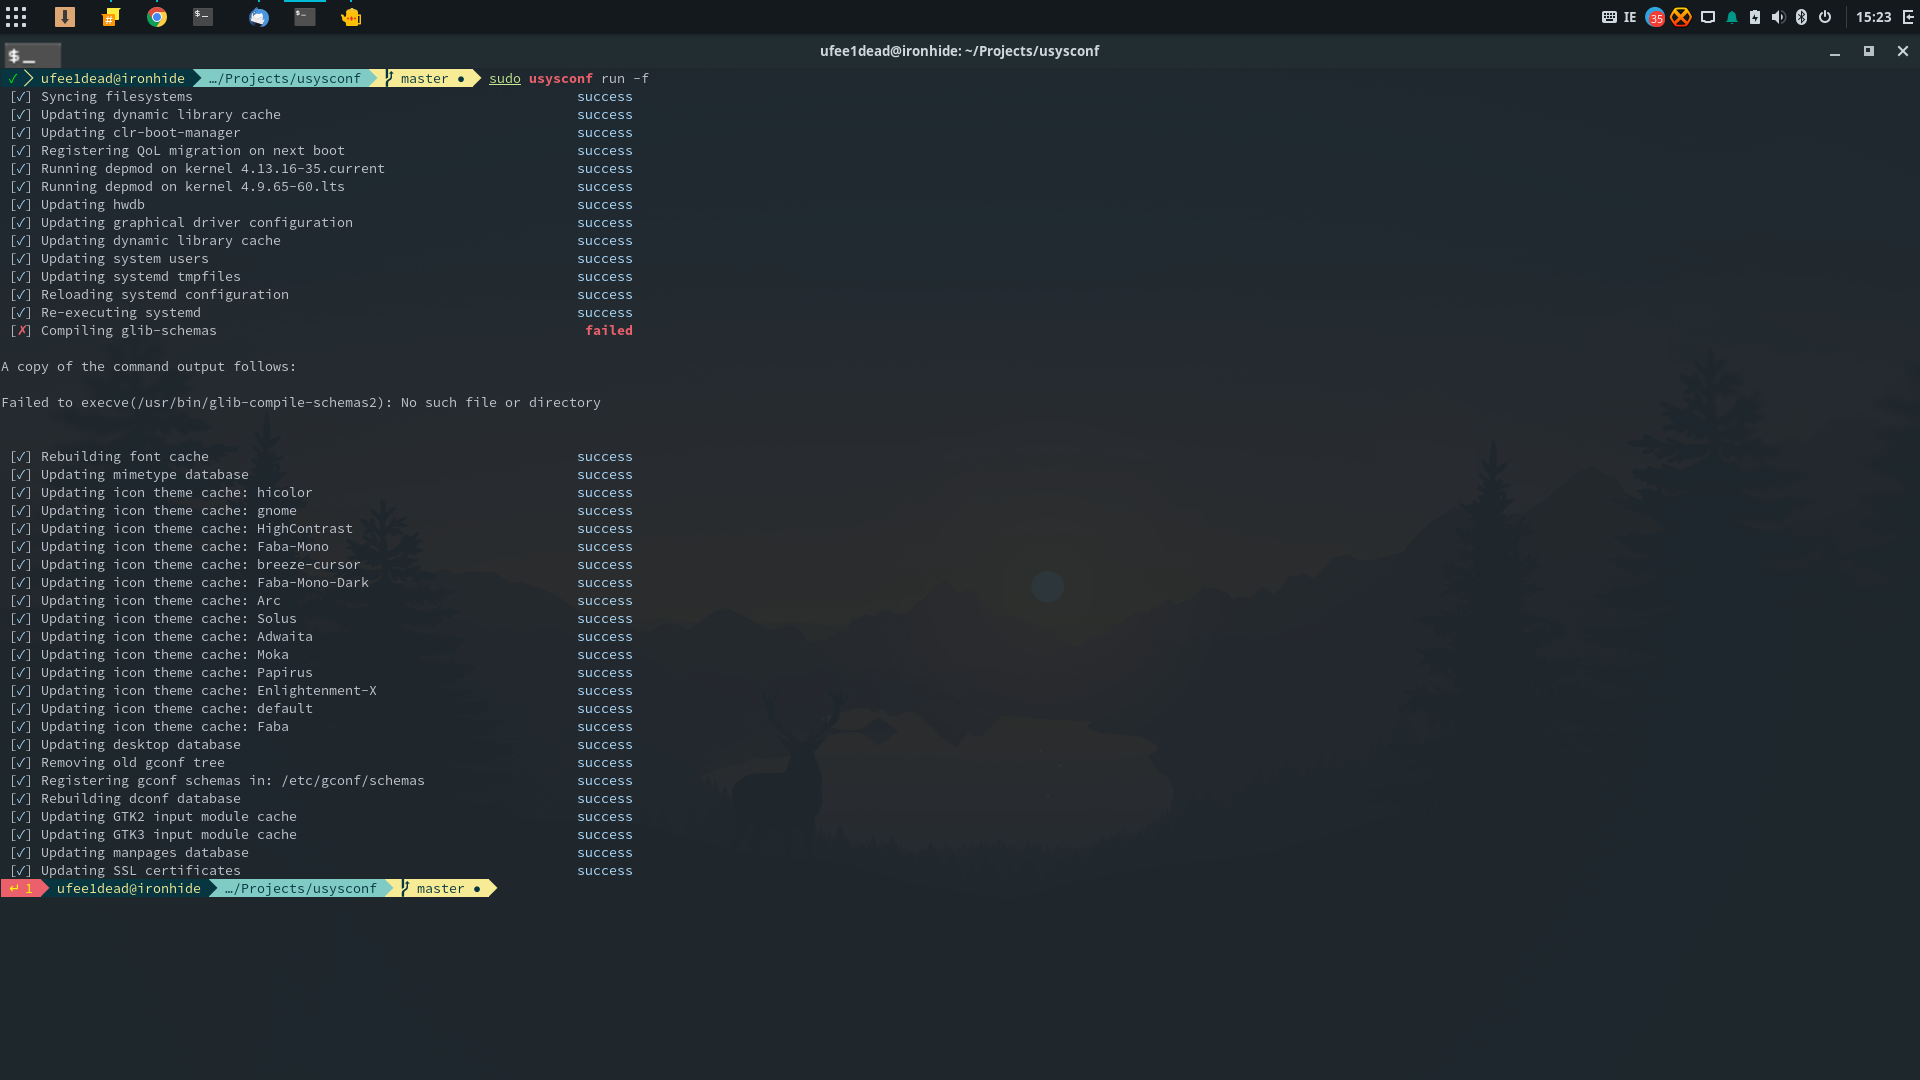Open the applications grid menu
The width and height of the screenshot is (1920, 1080).
(x=16, y=17)
